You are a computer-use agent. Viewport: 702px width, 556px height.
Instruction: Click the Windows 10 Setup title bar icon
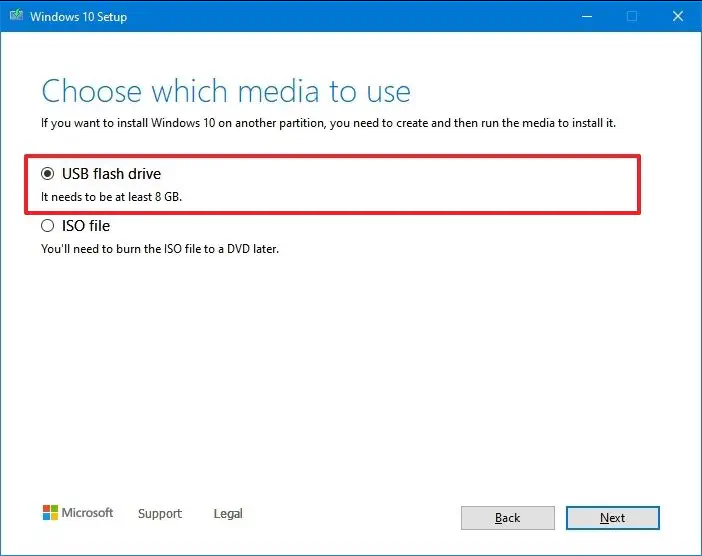(x=14, y=16)
